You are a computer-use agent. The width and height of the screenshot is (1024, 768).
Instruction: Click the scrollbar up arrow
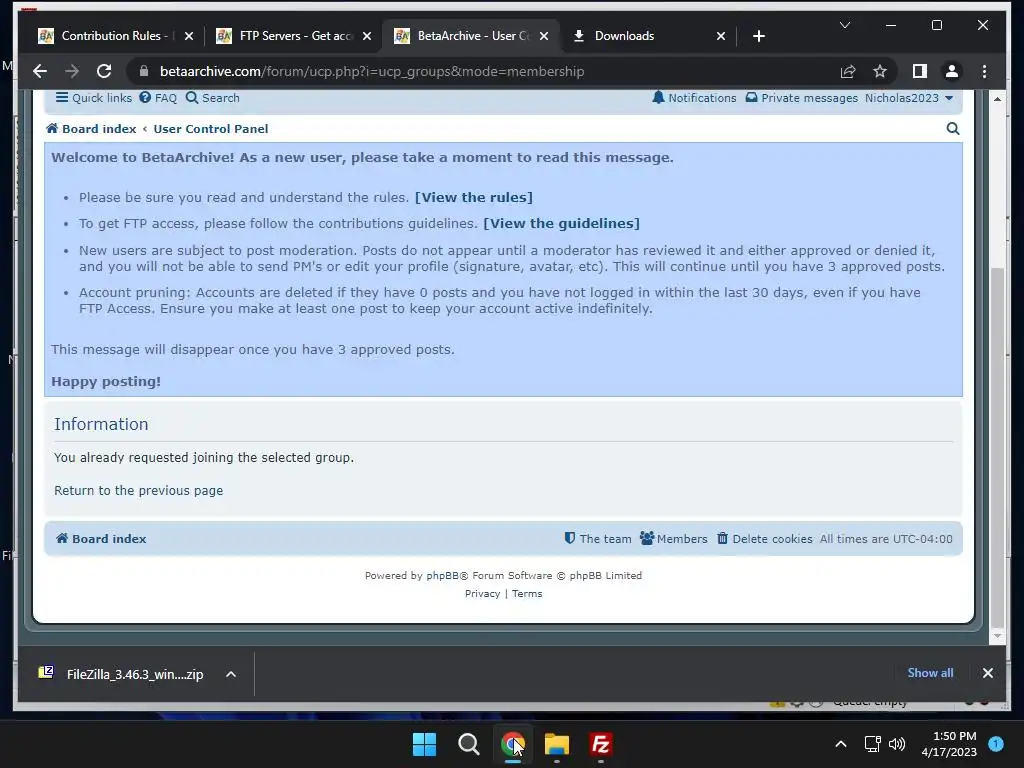tap(997, 99)
